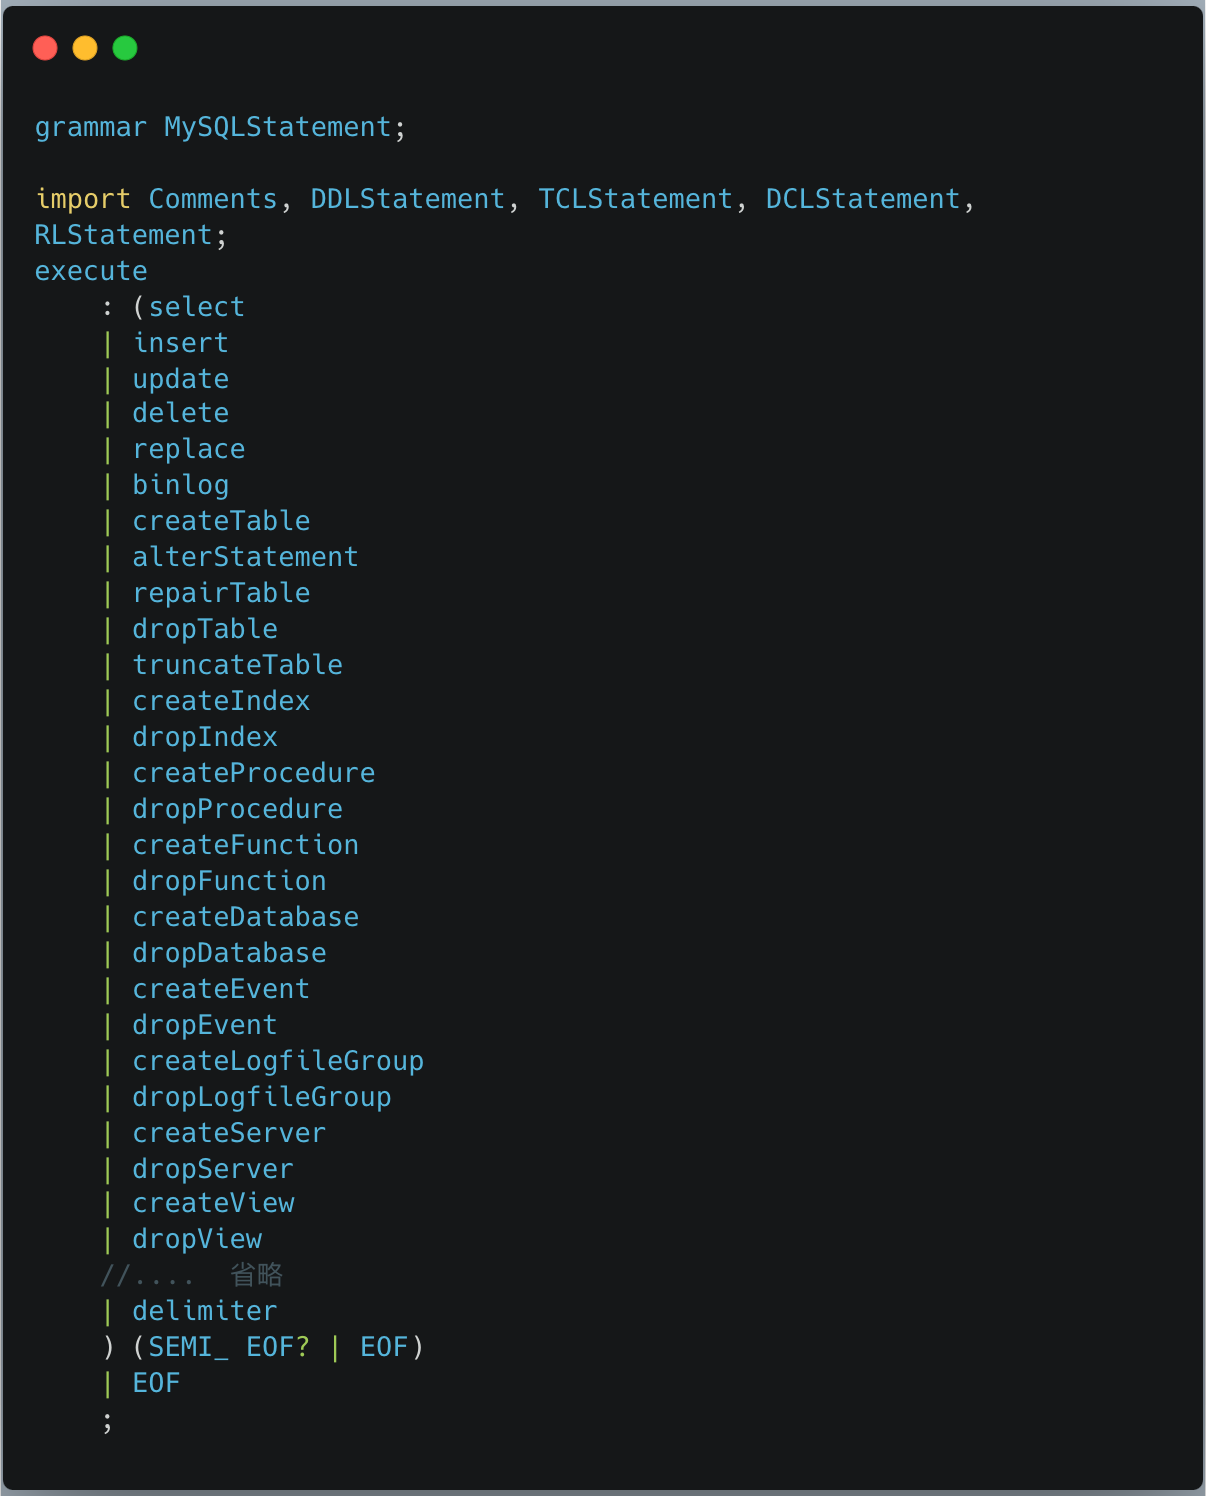Select the DDLStatement import
The height and width of the screenshot is (1496, 1206).
click(x=407, y=199)
